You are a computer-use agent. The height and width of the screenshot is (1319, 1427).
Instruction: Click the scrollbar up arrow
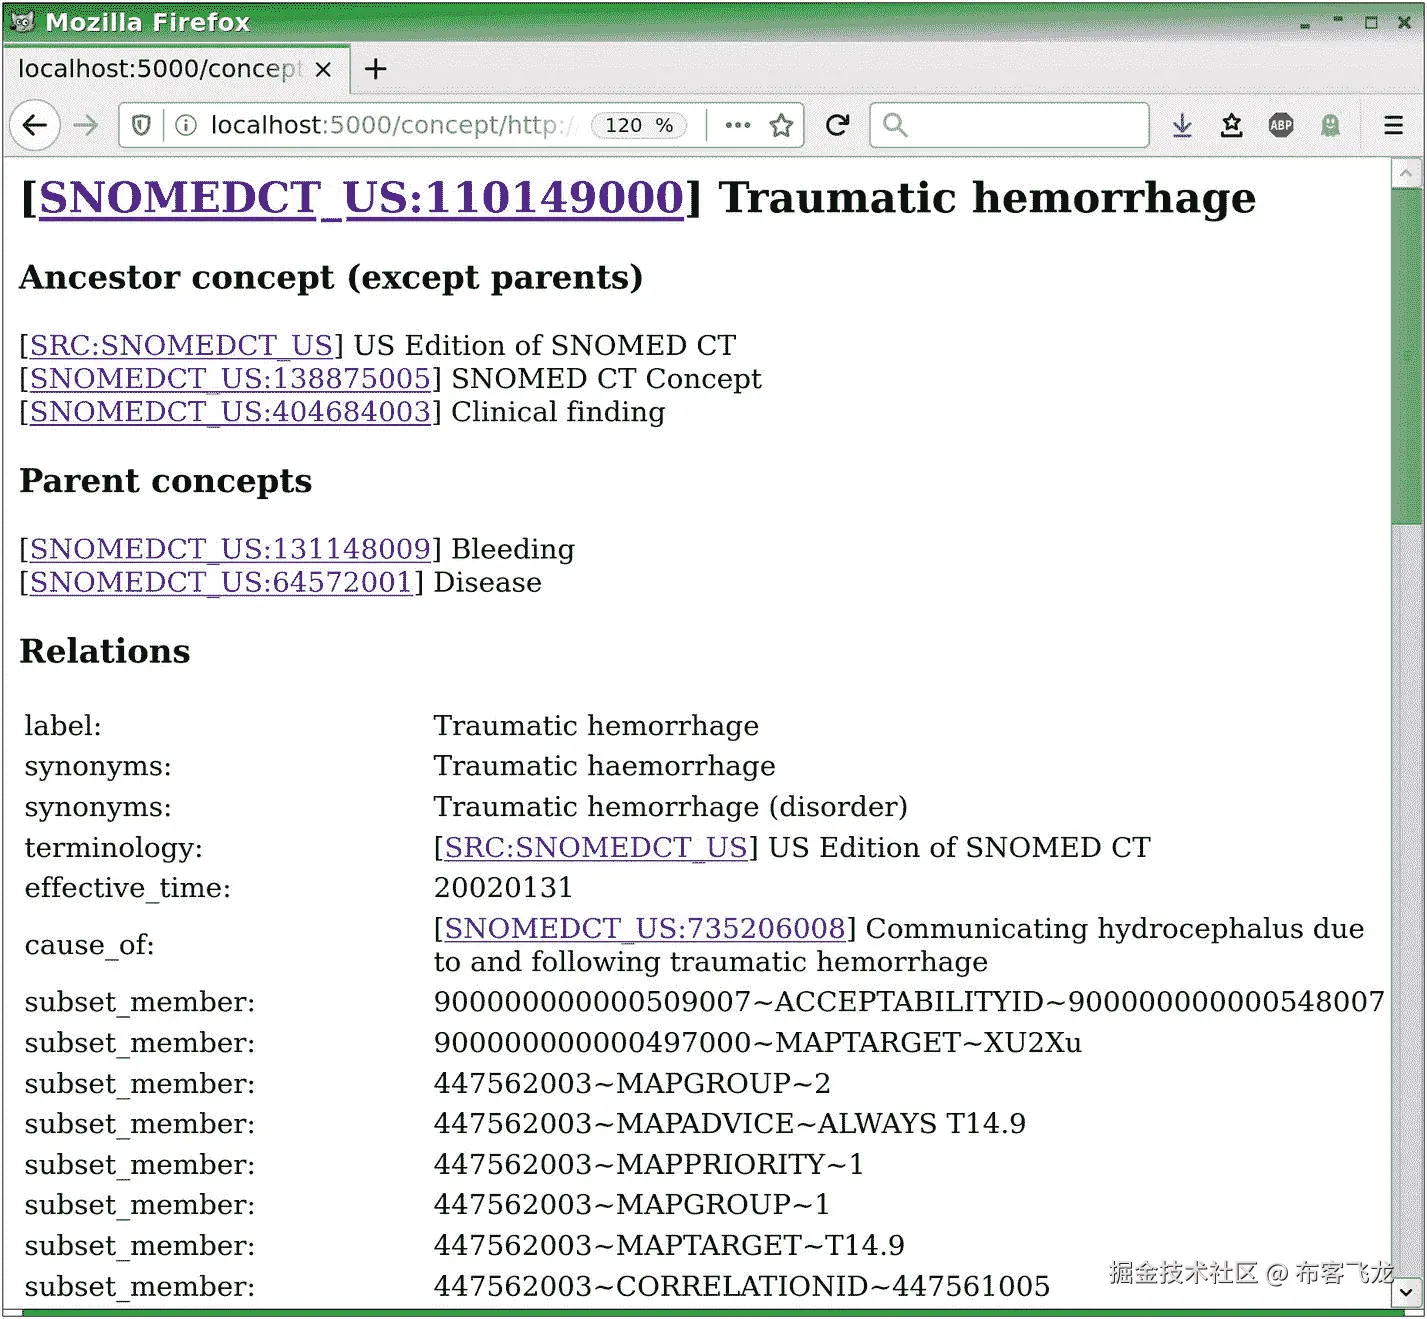click(x=1406, y=173)
